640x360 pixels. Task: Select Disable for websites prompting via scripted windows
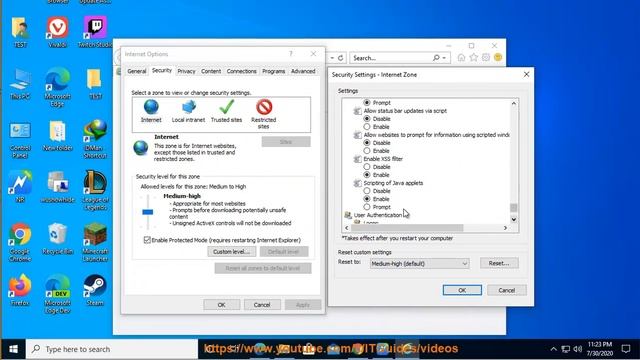pyautogui.click(x=367, y=142)
